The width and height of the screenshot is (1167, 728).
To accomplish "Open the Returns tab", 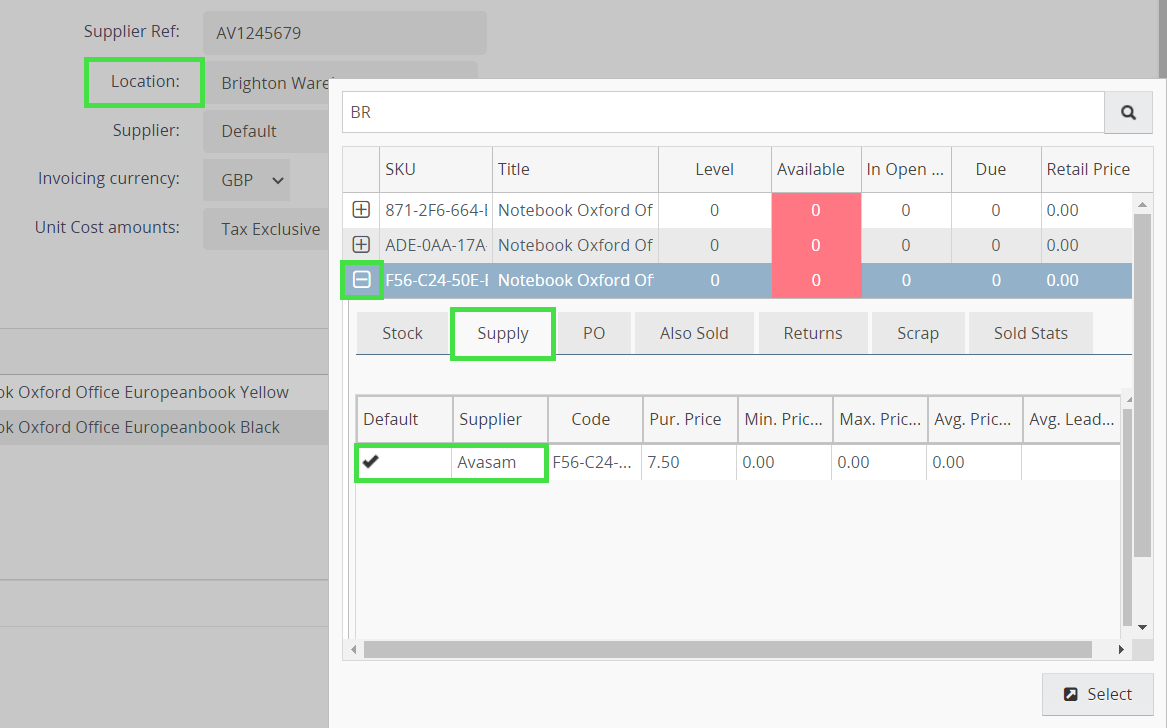I will (x=813, y=332).
